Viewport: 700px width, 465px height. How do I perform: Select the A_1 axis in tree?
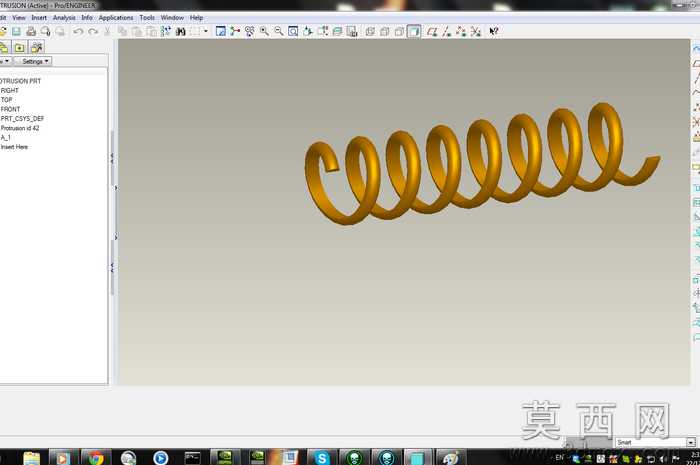coord(5,137)
